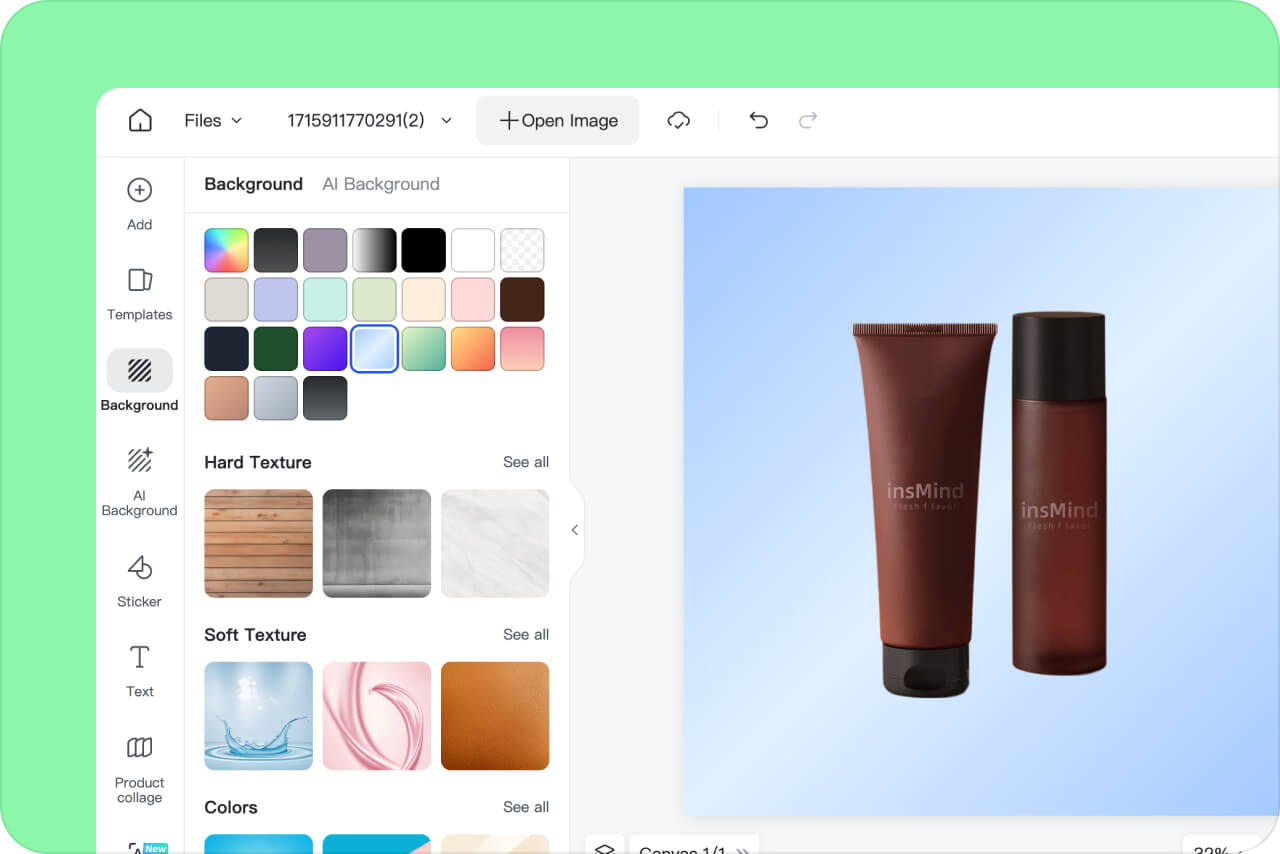
Task: Choose the dark navy swatch
Action: pos(226,349)
